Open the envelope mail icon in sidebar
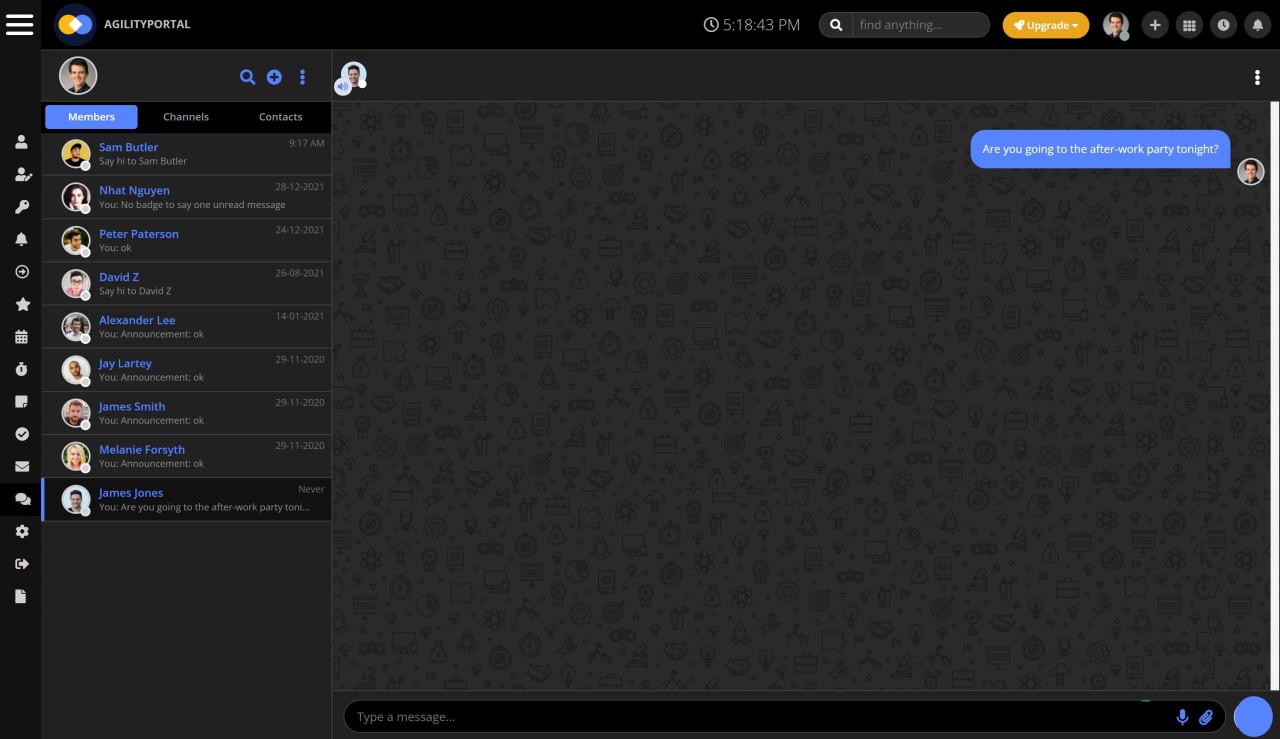The height and width of the screenshot is (739, 1280). pyautogui.click(x=21, y=466)
